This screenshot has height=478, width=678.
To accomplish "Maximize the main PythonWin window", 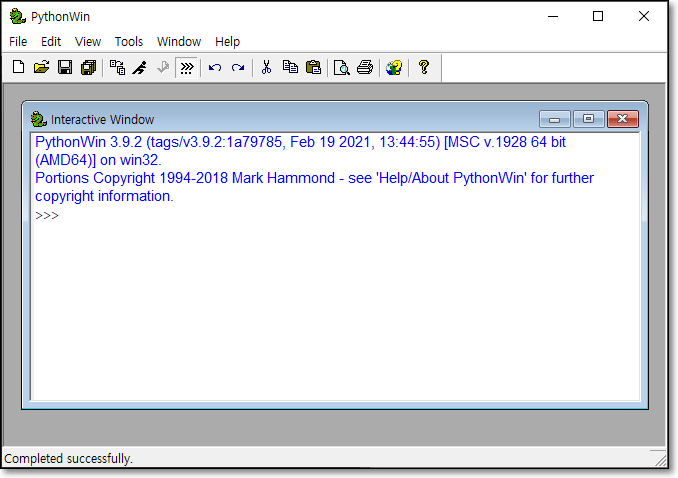I will tap(598, 16).
